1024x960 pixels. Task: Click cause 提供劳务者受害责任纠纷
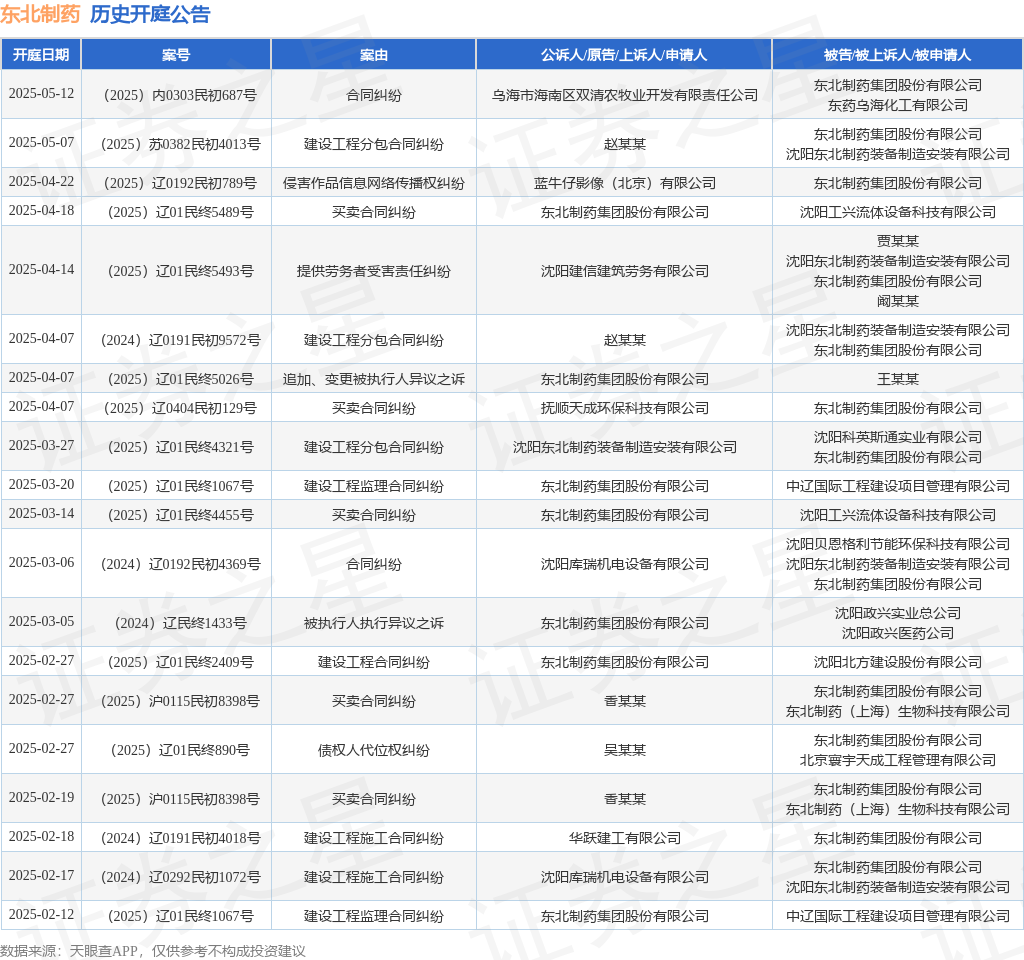[x=374, y=271]
